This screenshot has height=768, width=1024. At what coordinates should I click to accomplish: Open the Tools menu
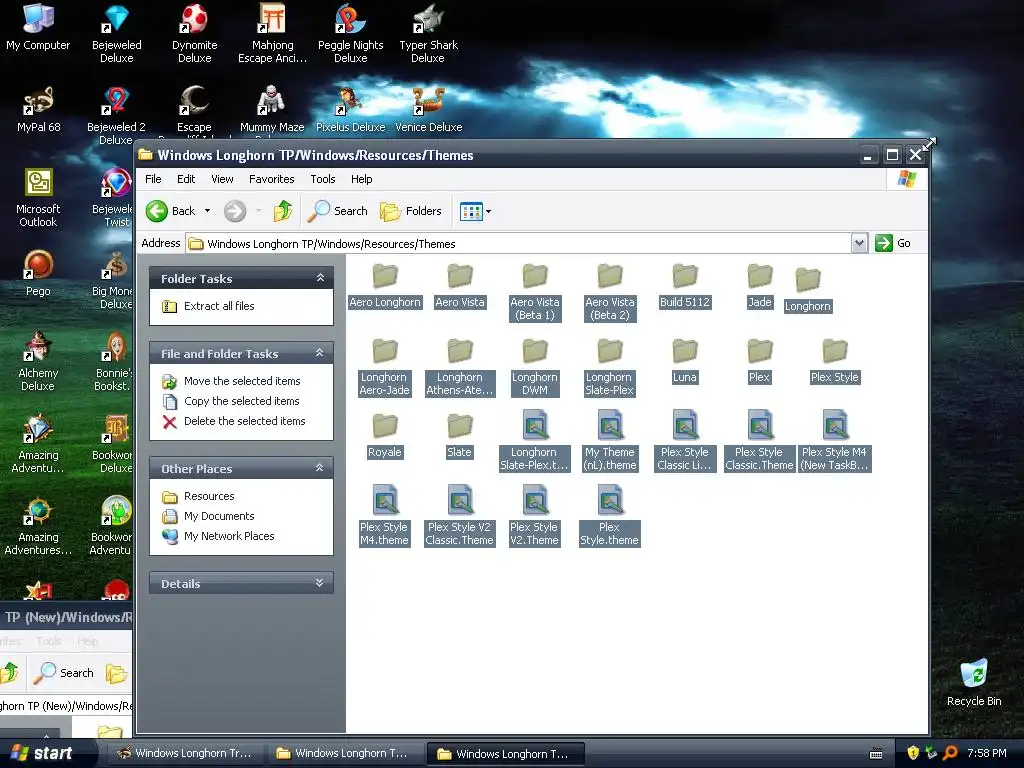[x=323, y=179]
